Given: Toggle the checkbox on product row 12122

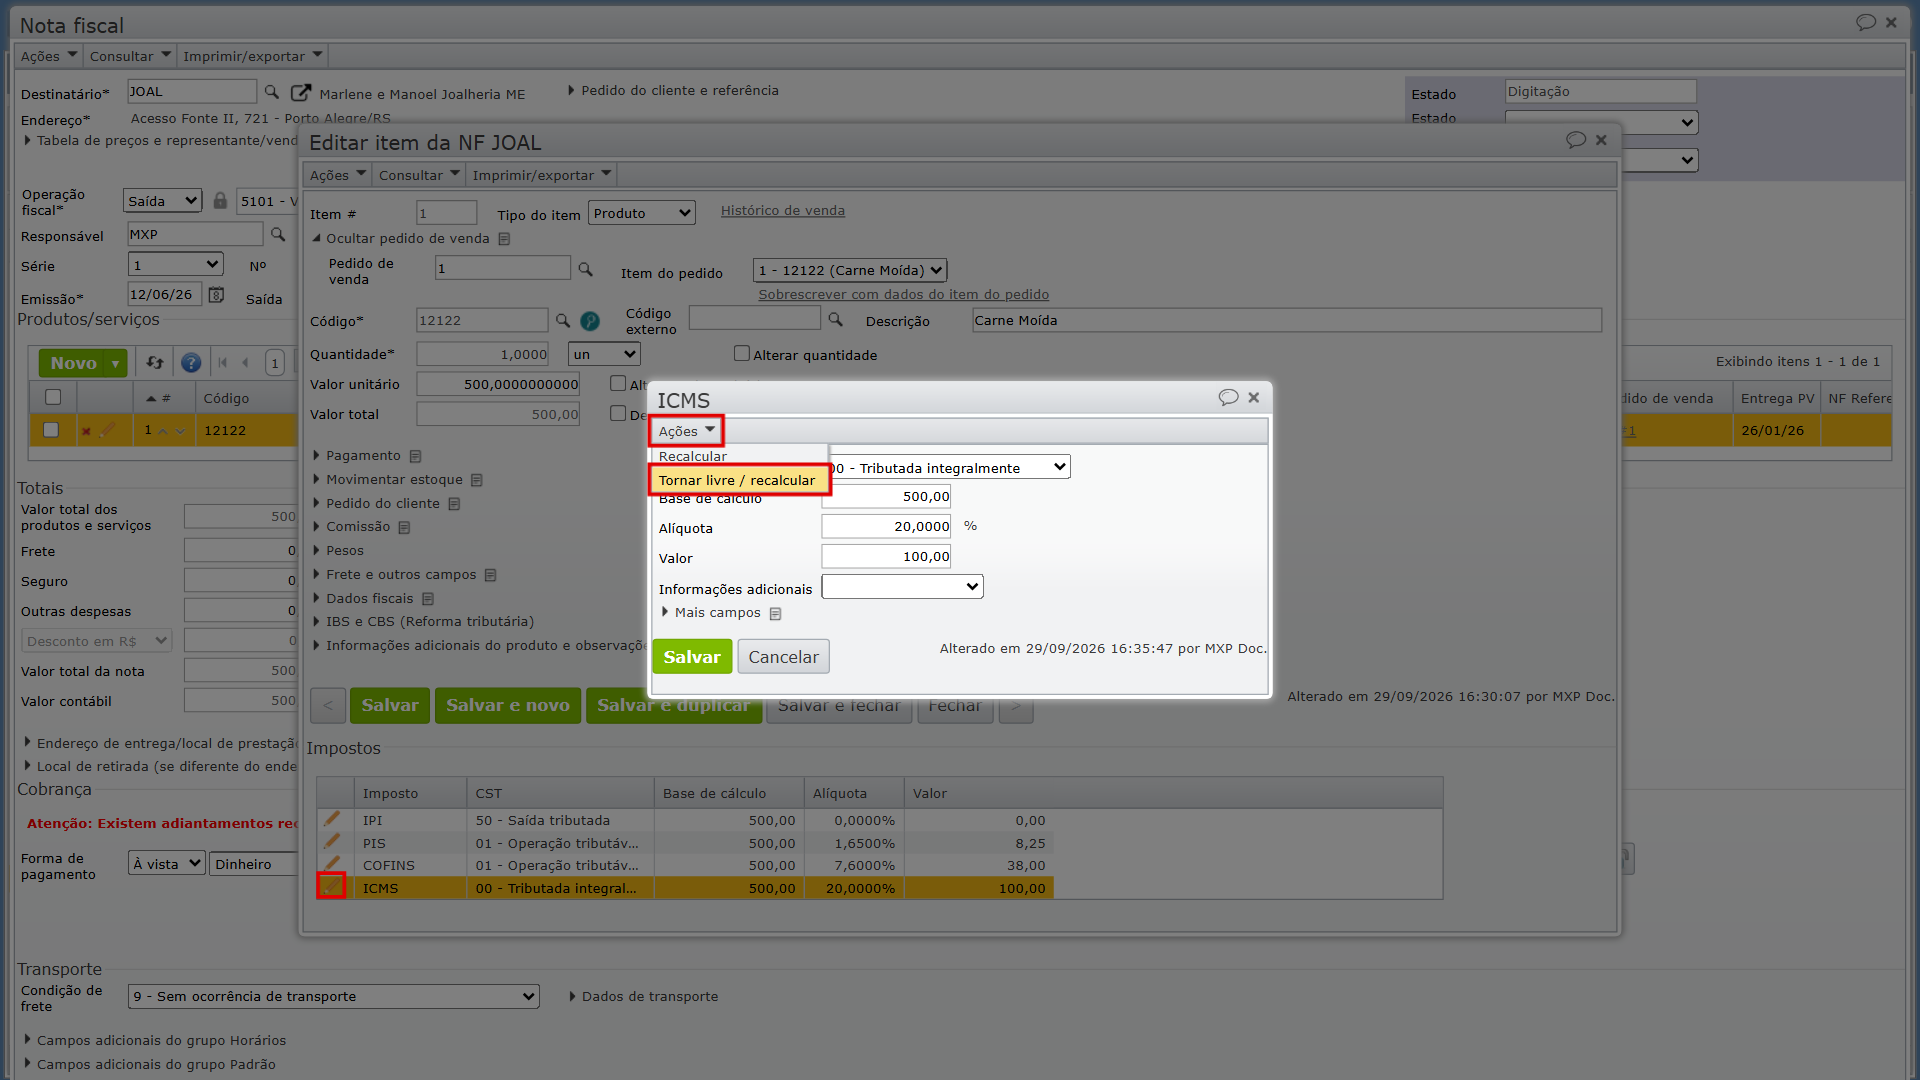Looking at the screenshot, I should [51, 430].
